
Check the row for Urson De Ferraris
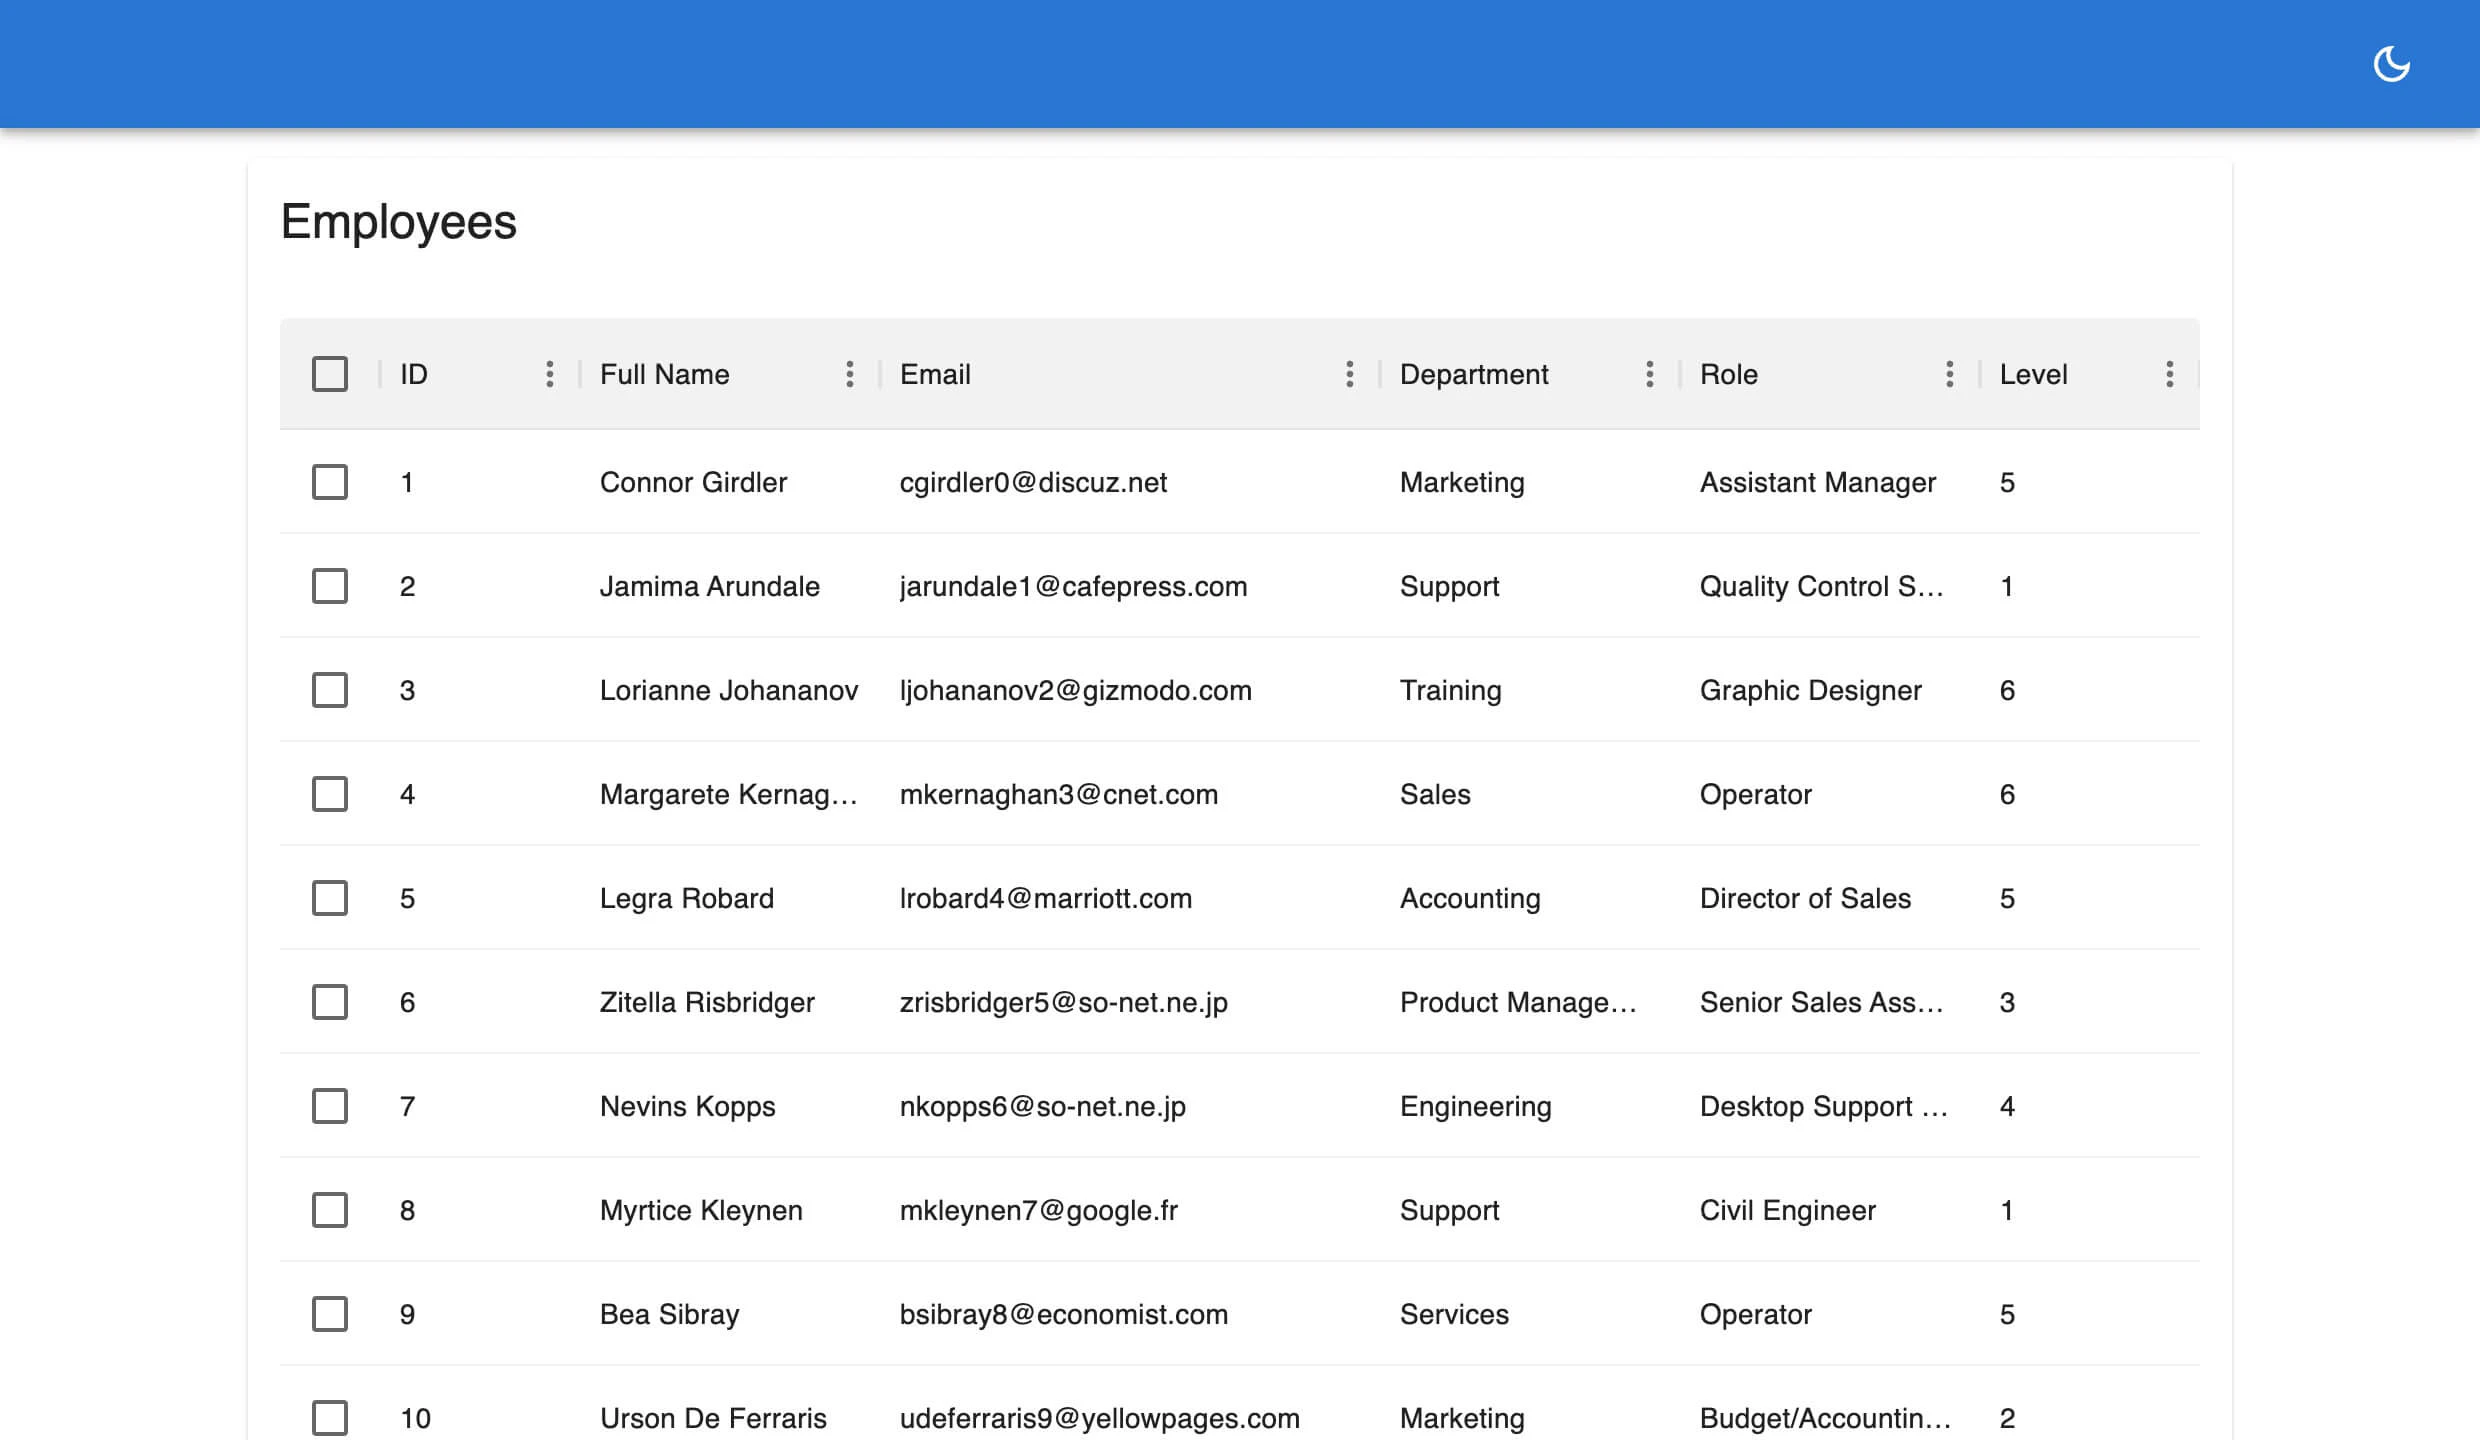[330, 1417]
